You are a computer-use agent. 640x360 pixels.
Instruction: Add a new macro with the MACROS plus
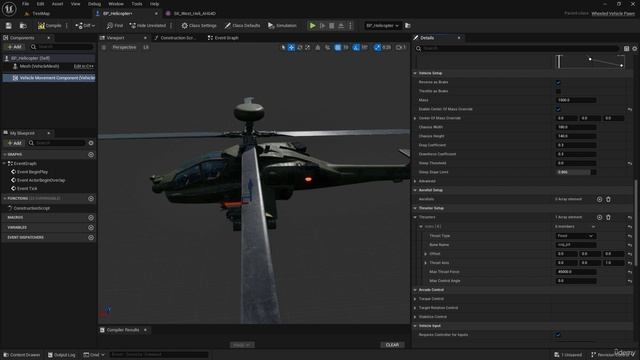(x=91, y=218)
